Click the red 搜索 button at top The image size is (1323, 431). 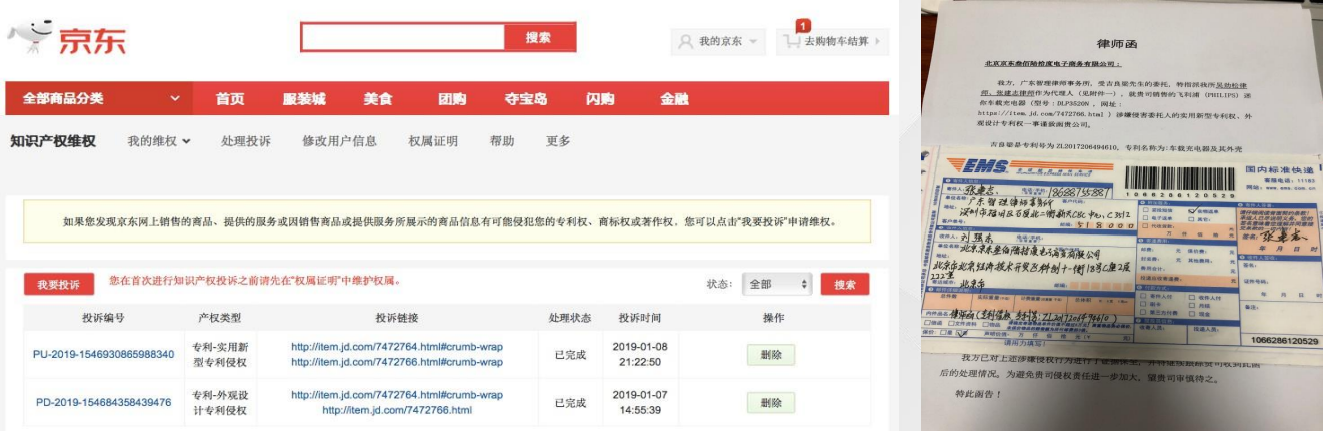[x=540, y=37]
